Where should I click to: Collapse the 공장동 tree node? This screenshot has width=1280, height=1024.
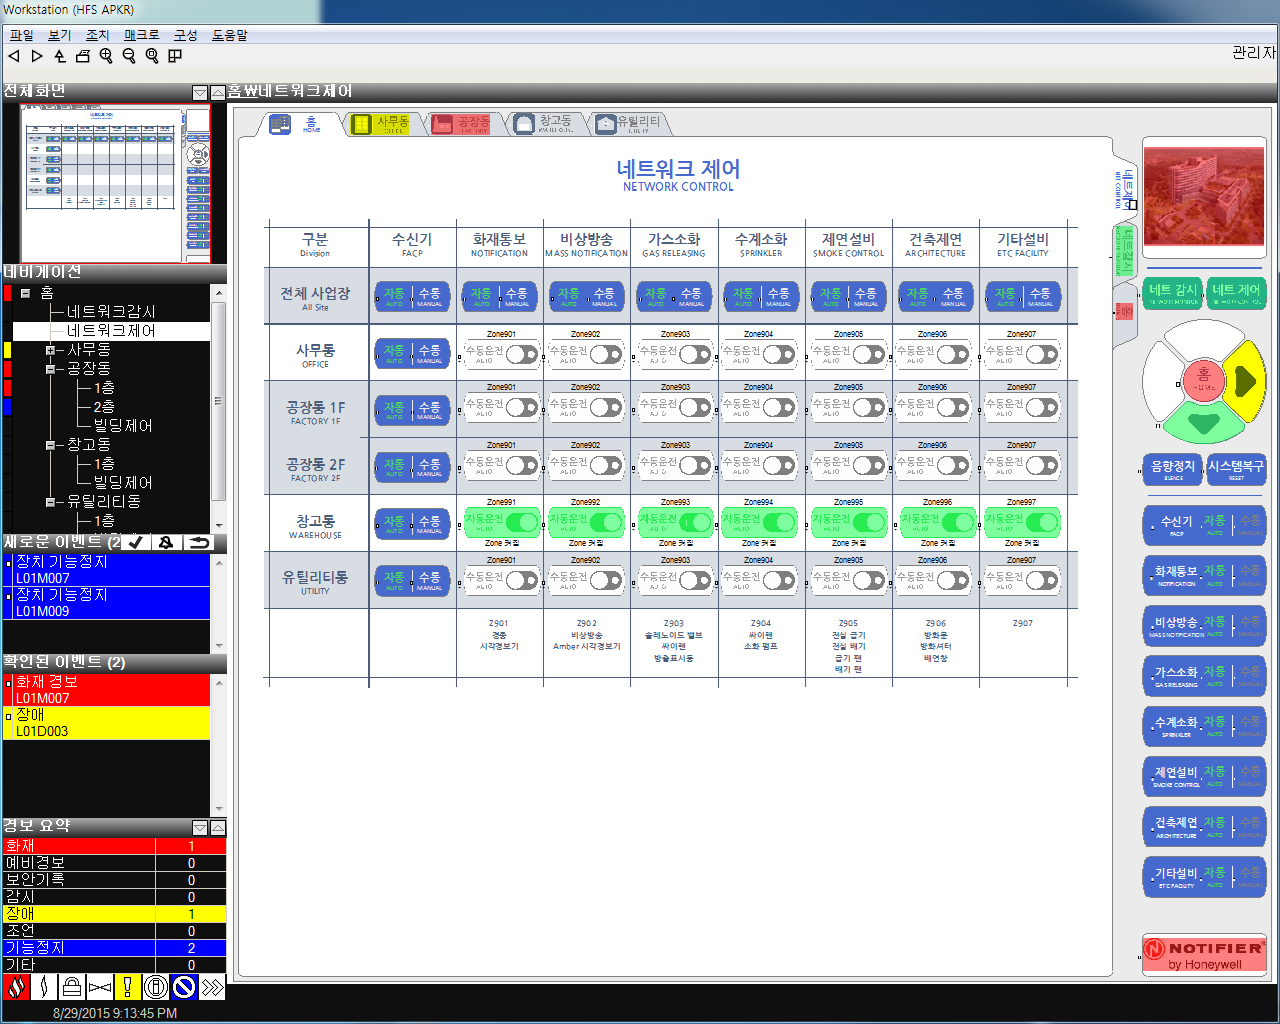tap(50, 369)
